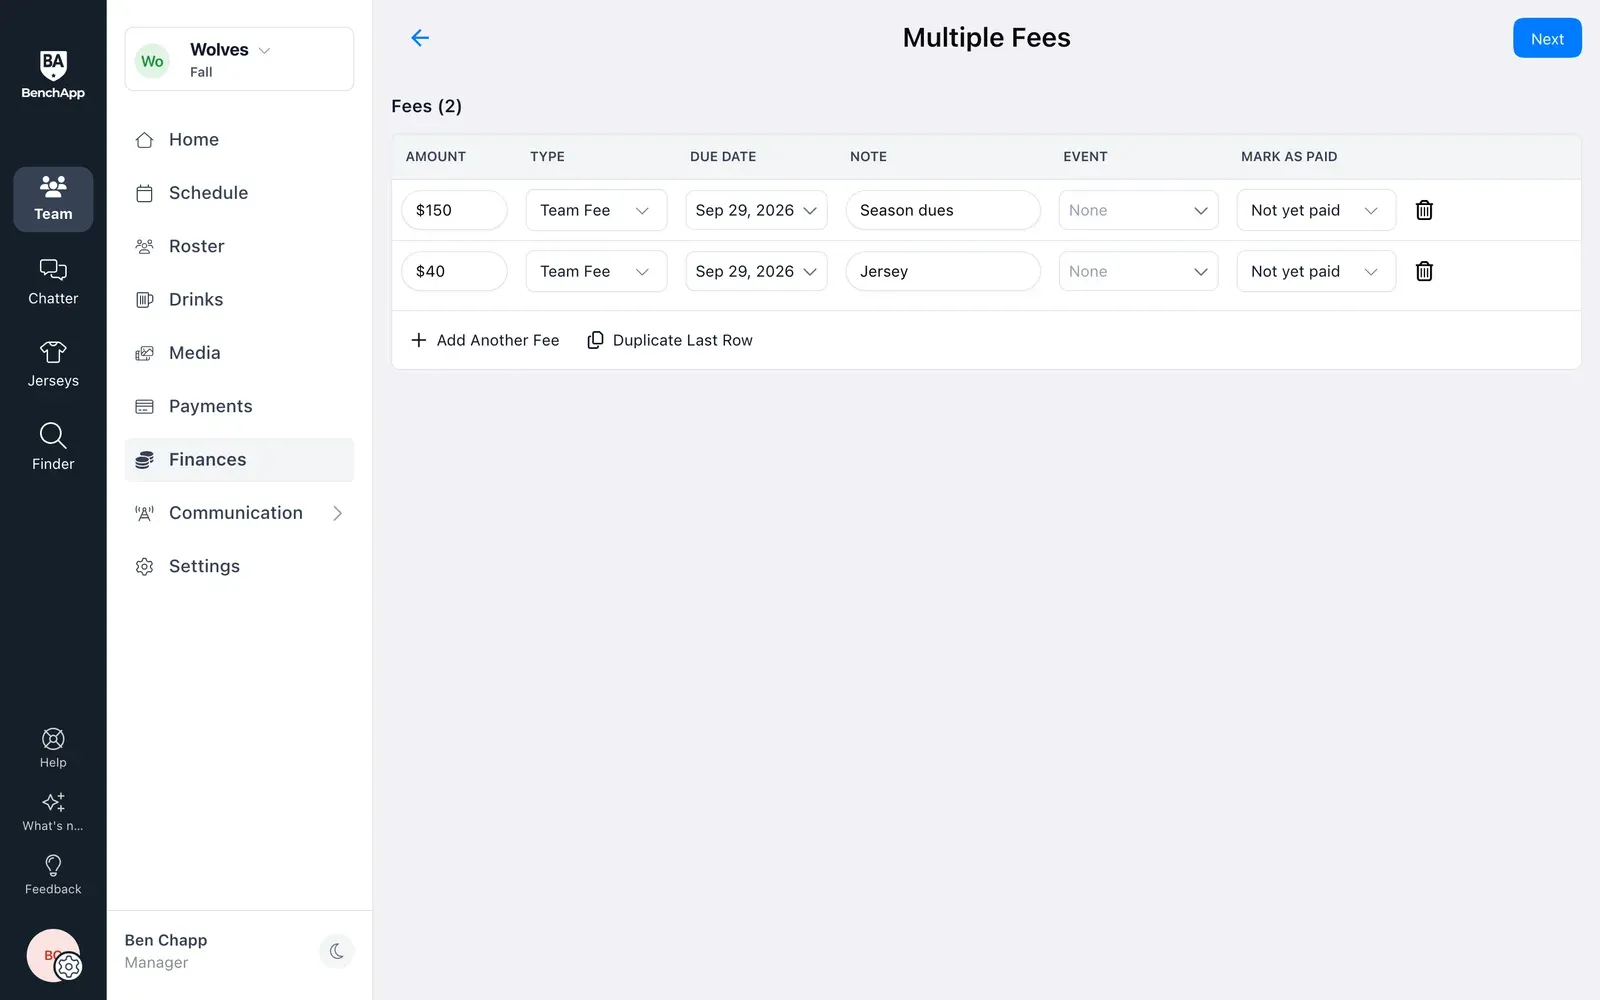
Task: Click the BenchApp logo icon
Action: tap(53, 74)
